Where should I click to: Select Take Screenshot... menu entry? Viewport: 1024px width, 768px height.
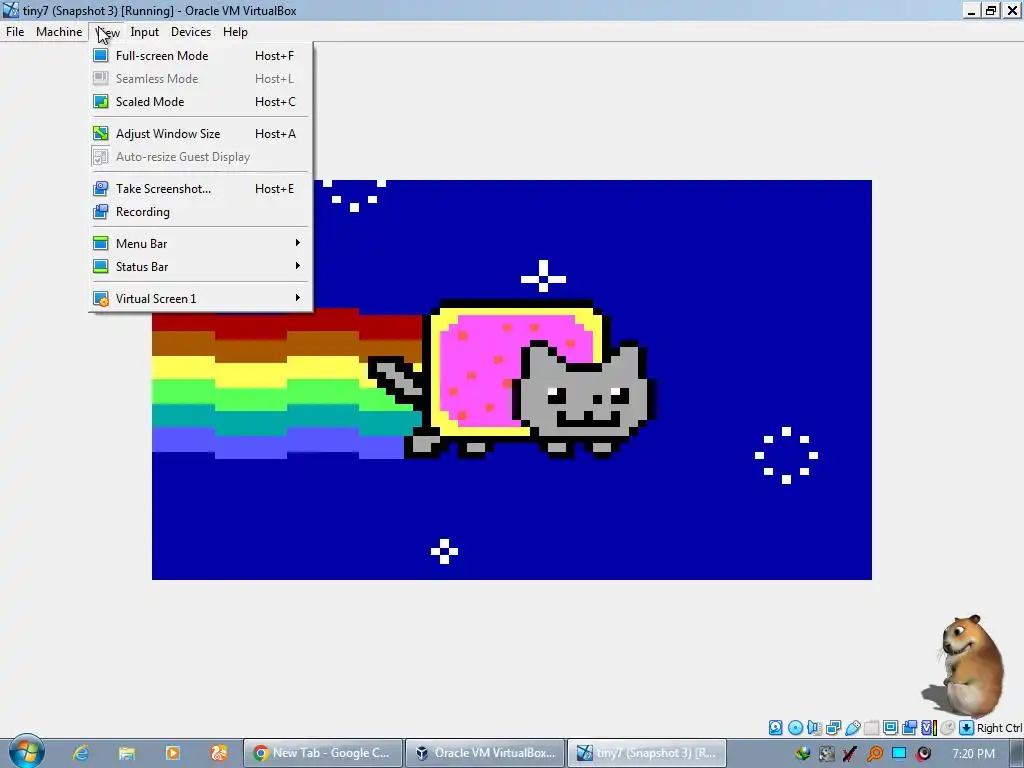tap(200, 189)
